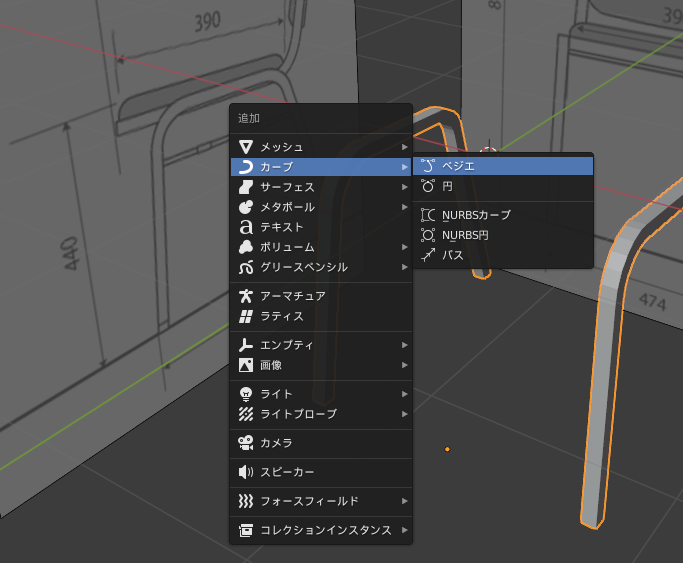The width and height of the screenshot is (683, 563).
Task: Click the ベジエ bezier curve icon
Action: point(428,166)
